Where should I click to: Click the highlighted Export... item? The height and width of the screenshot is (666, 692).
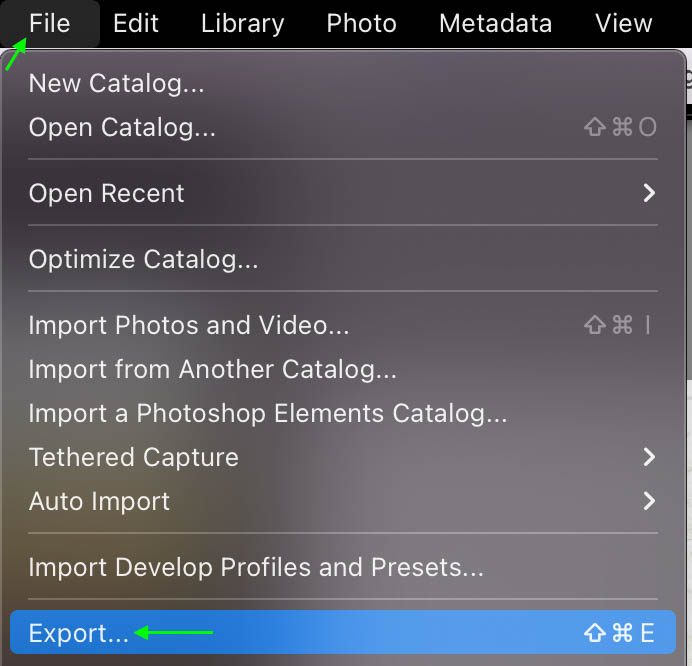click(343, 632)
